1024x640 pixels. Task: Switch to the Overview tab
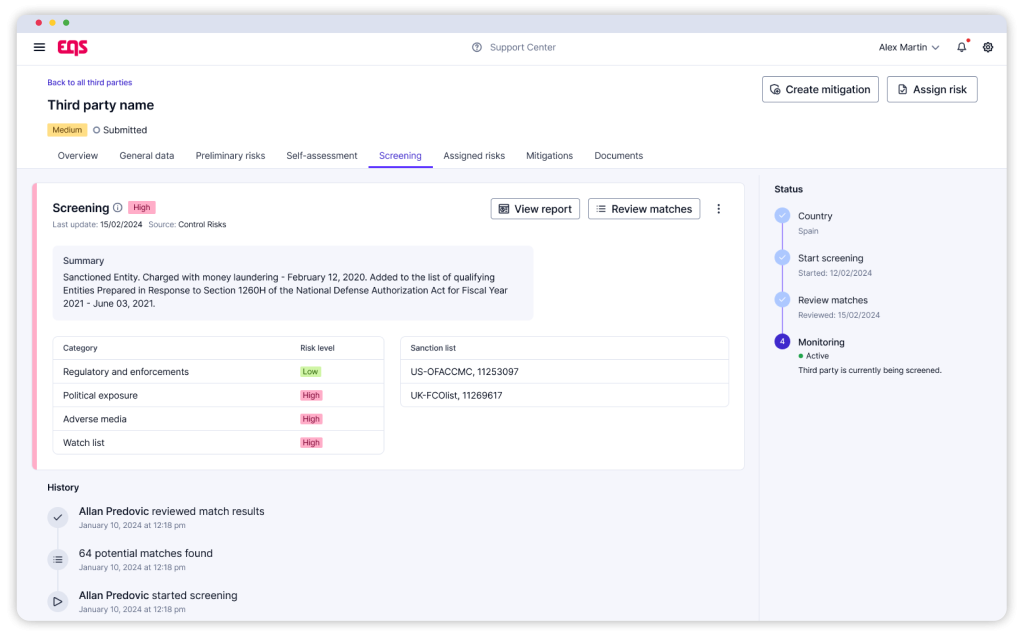click(x=78, y=156)
